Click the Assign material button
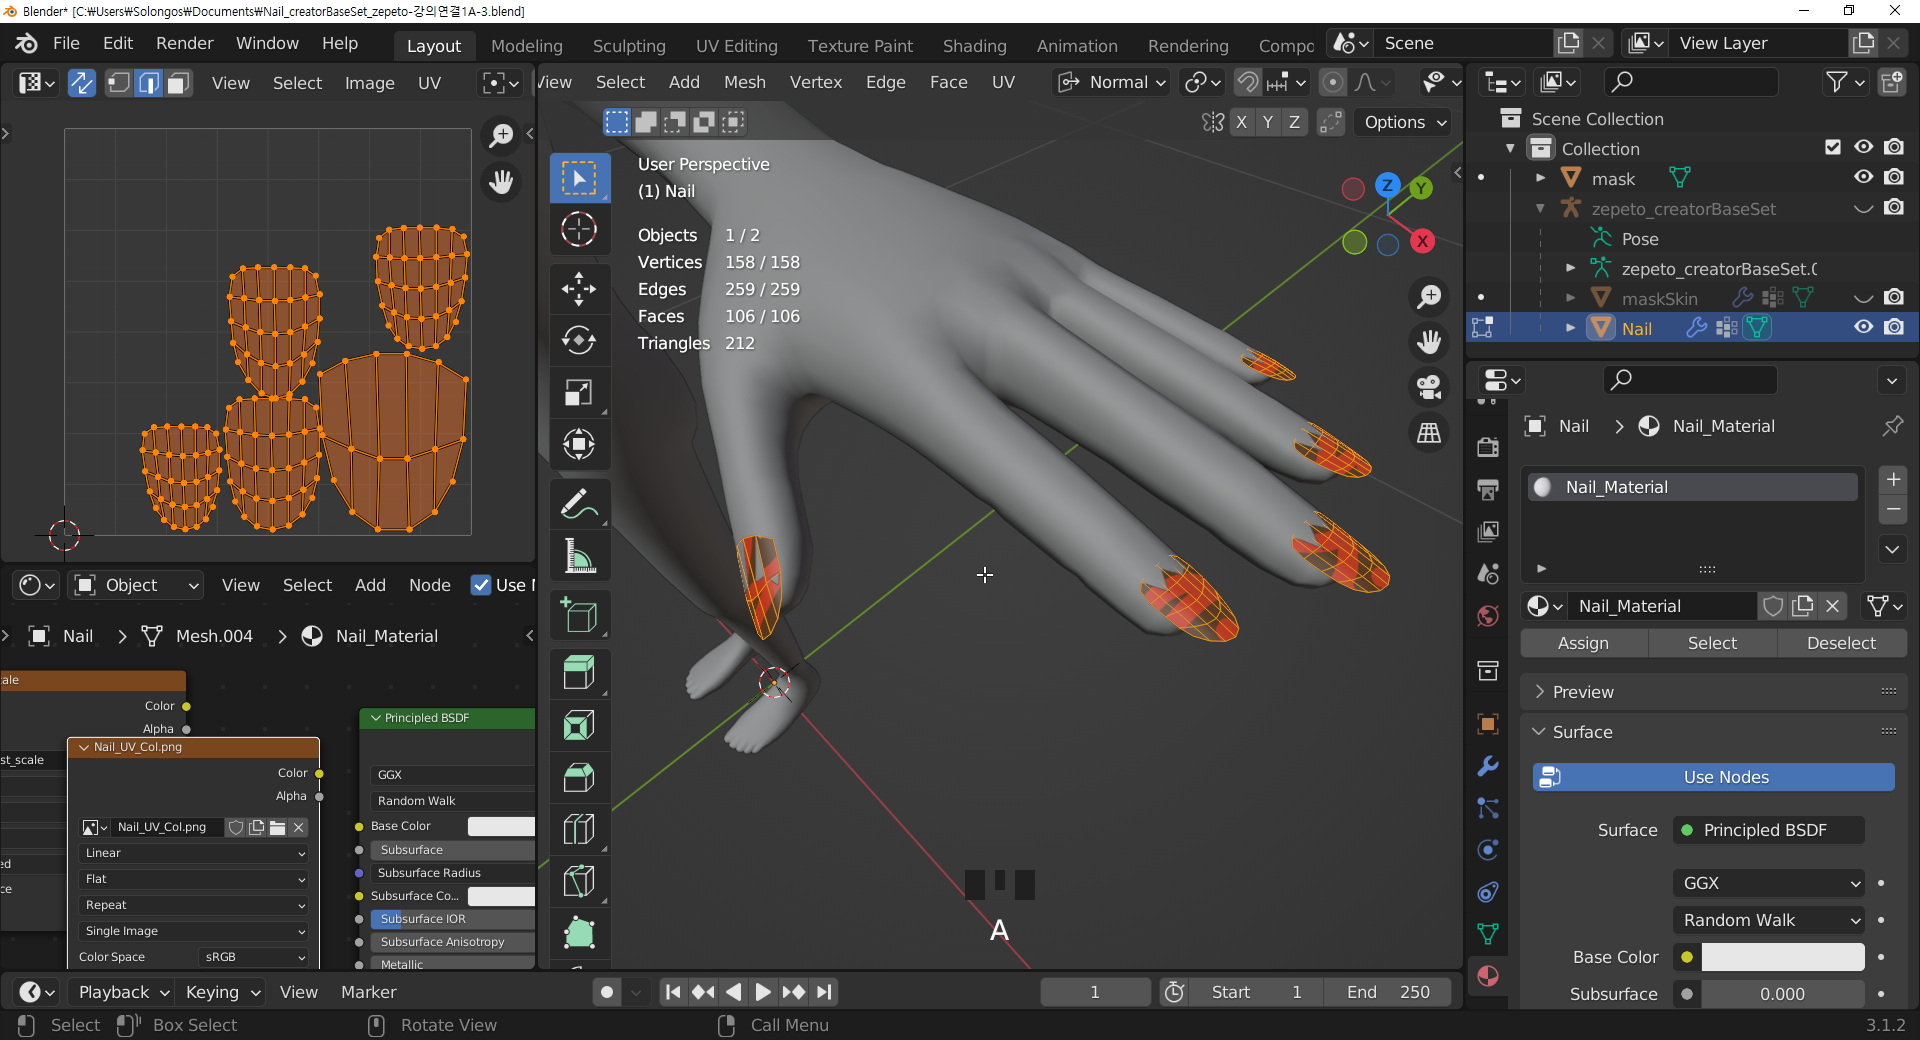 (1583, 643)
